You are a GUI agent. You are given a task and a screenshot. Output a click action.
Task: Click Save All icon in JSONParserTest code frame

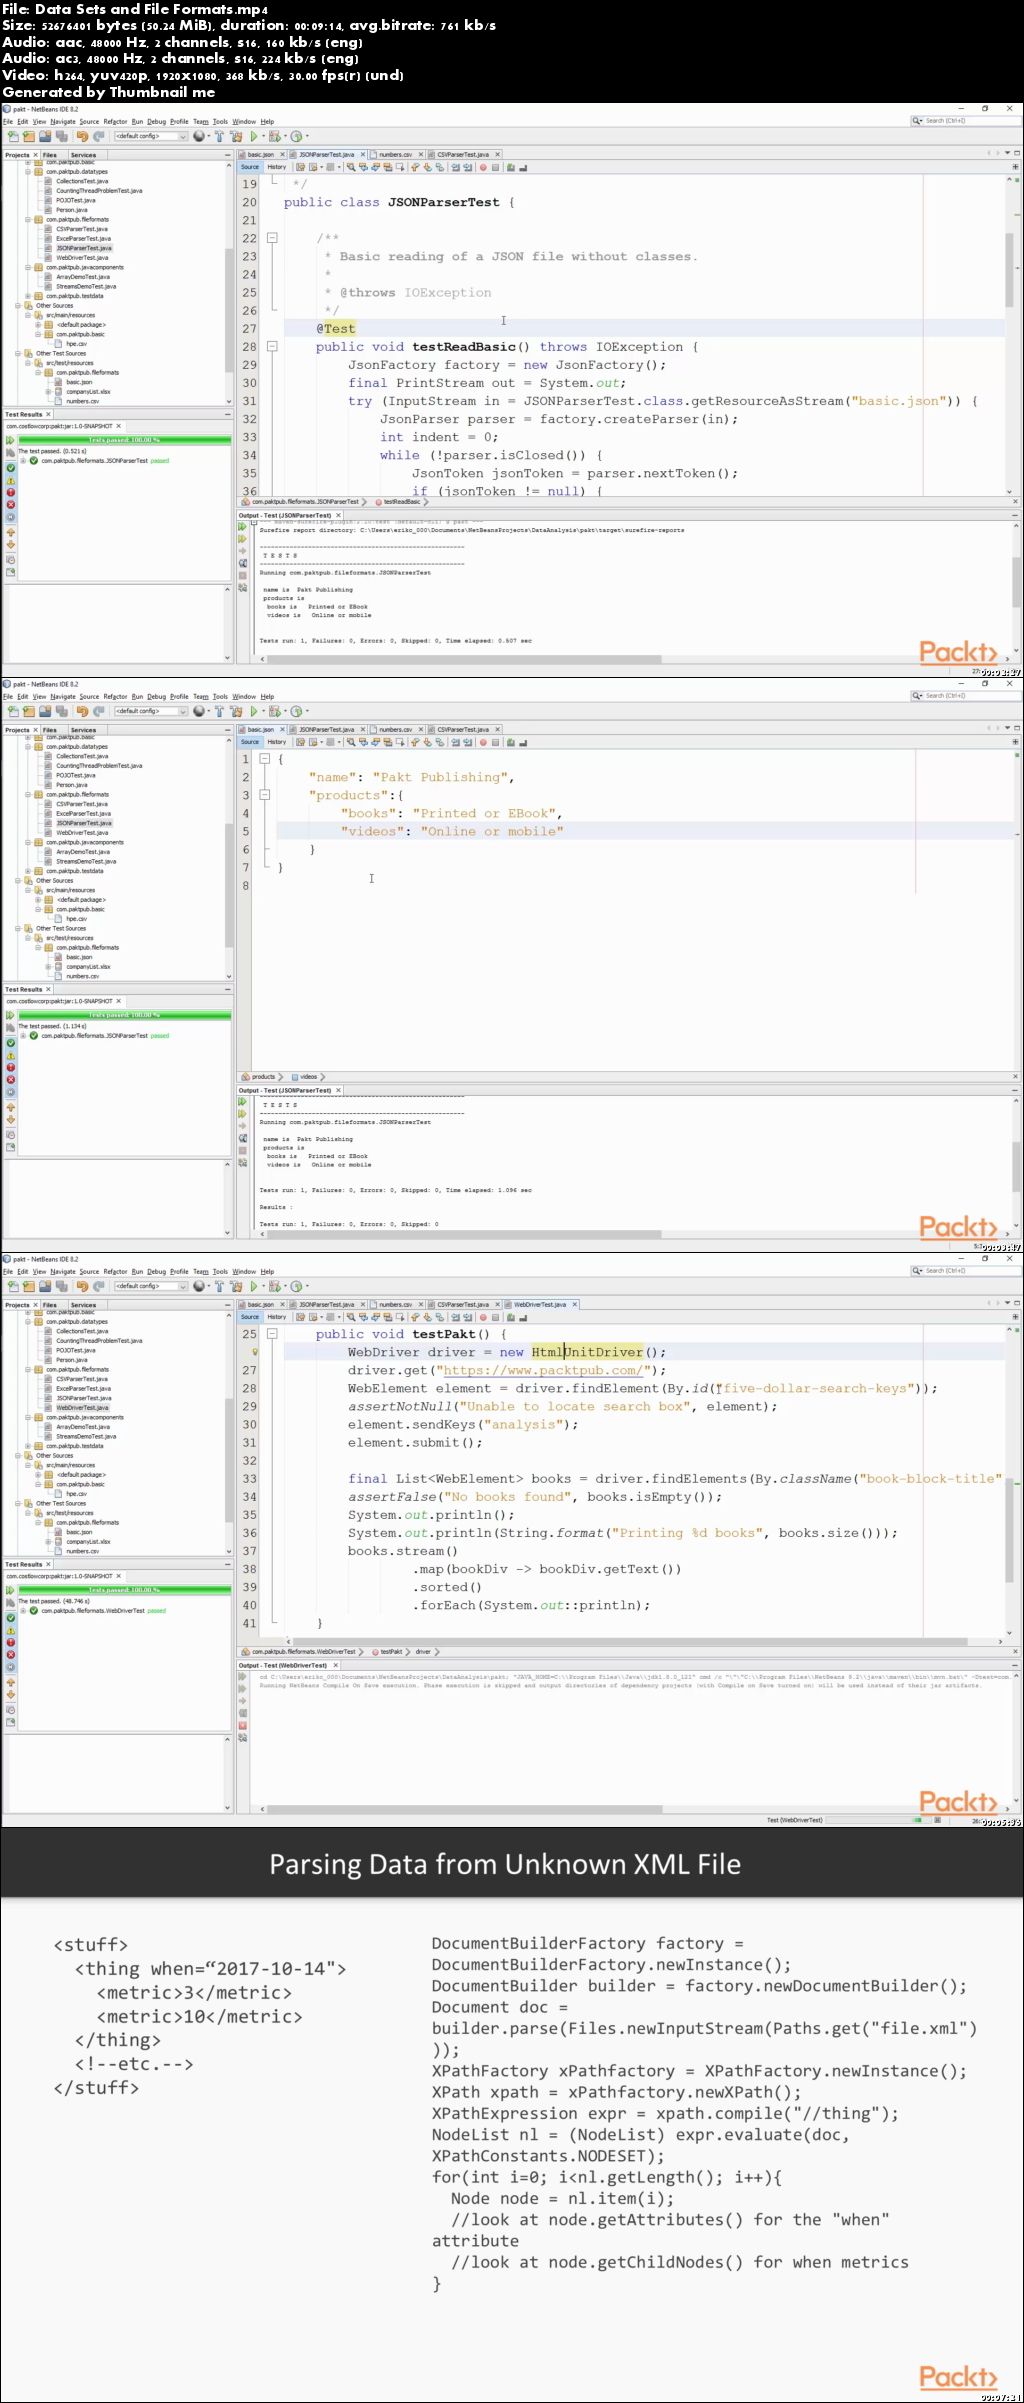pos(62,136)
